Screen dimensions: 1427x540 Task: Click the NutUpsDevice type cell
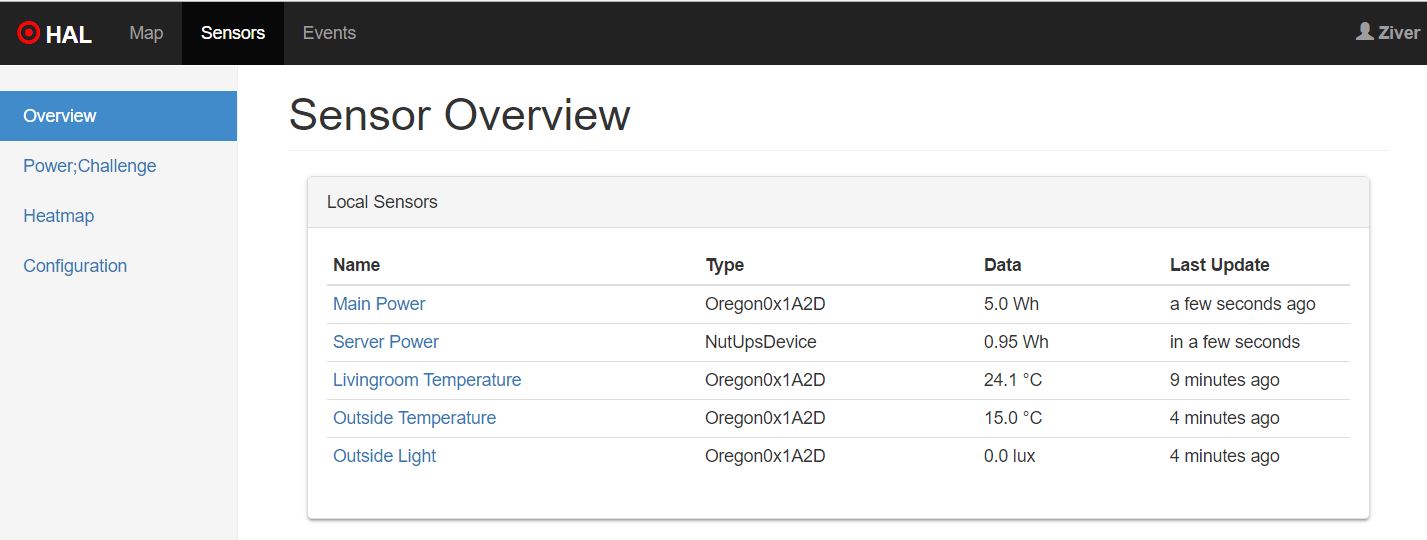[761, 342]
